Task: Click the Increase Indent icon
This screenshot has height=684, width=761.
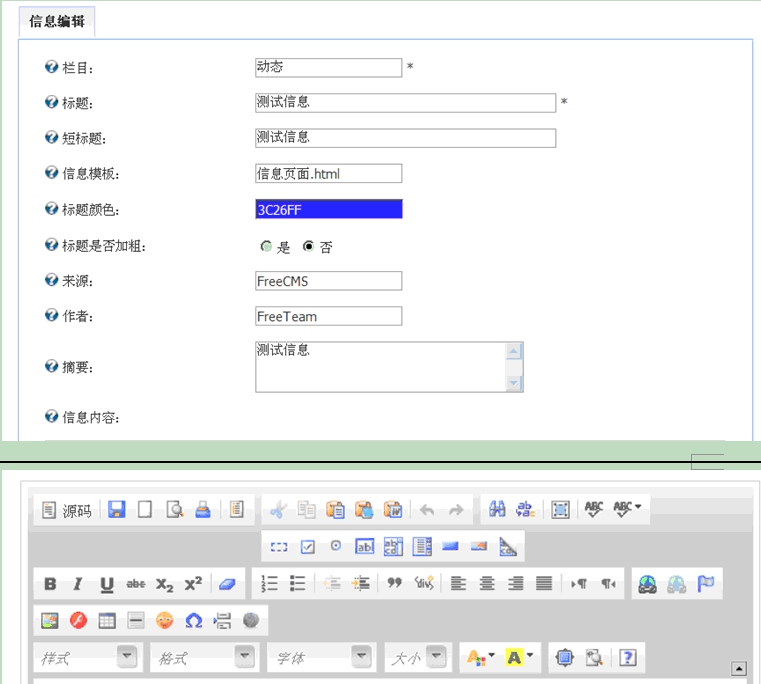Action: click(x=361, y=583)
